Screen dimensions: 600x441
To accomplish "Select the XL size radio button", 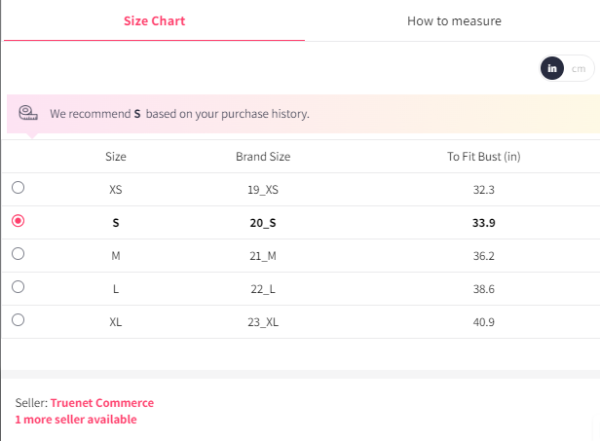I will click(18, 320).
